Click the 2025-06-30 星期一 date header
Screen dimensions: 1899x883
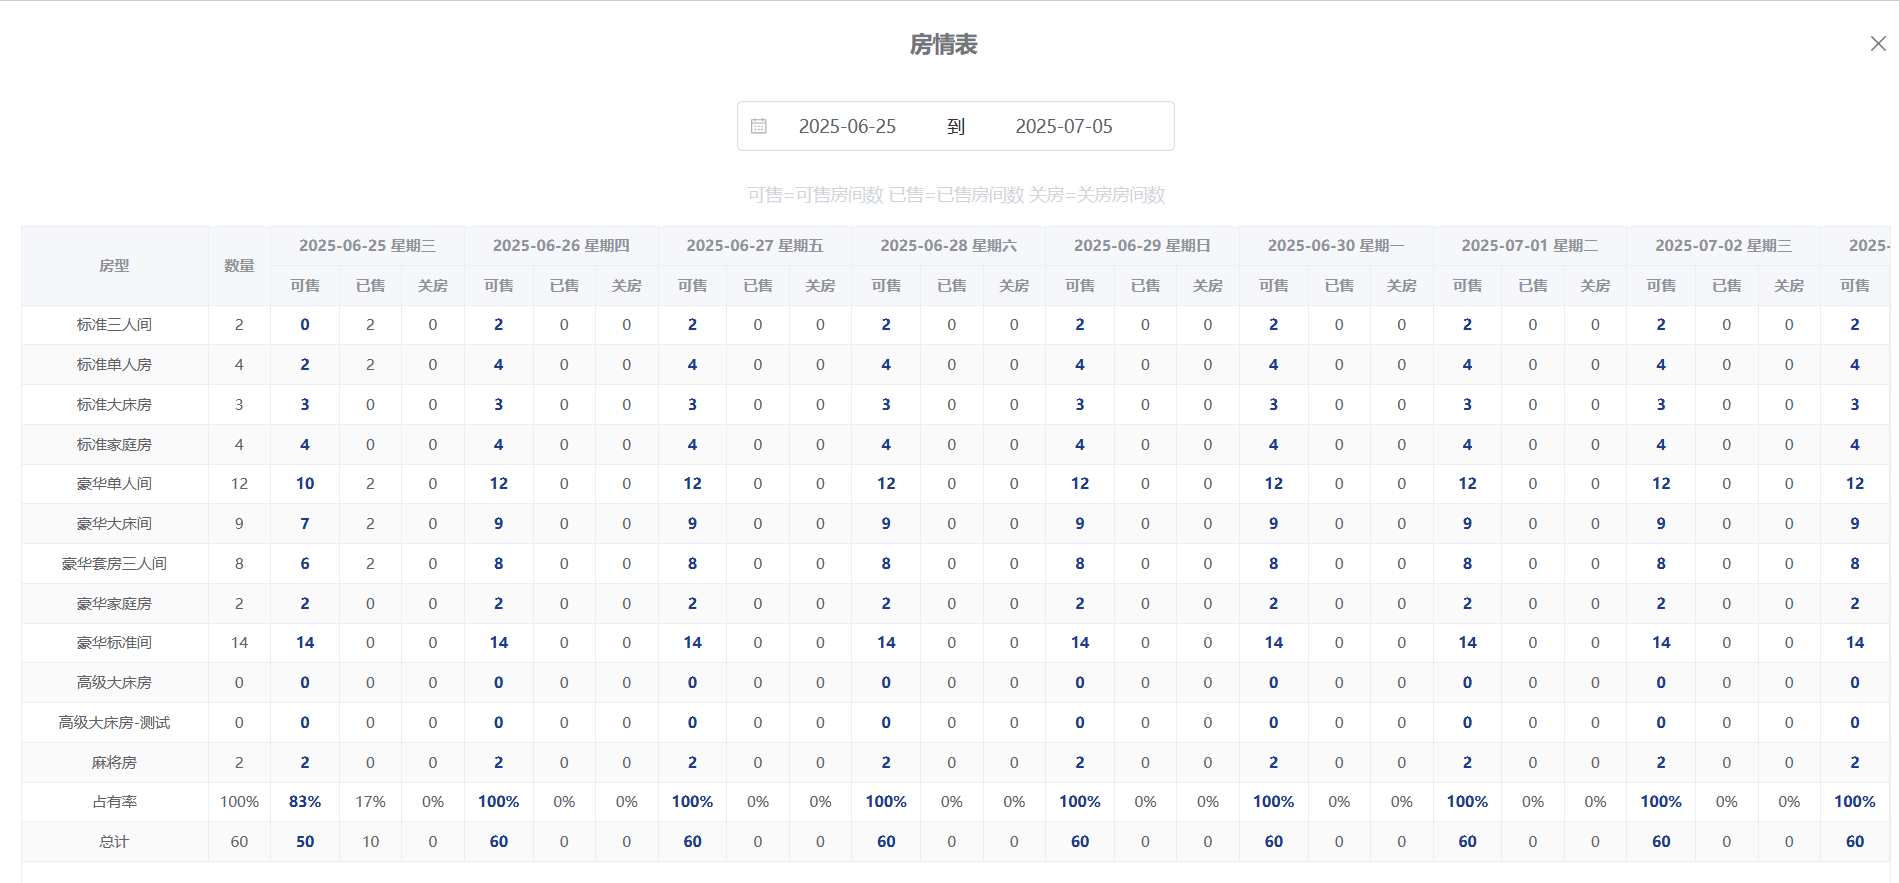[1336, 246]
